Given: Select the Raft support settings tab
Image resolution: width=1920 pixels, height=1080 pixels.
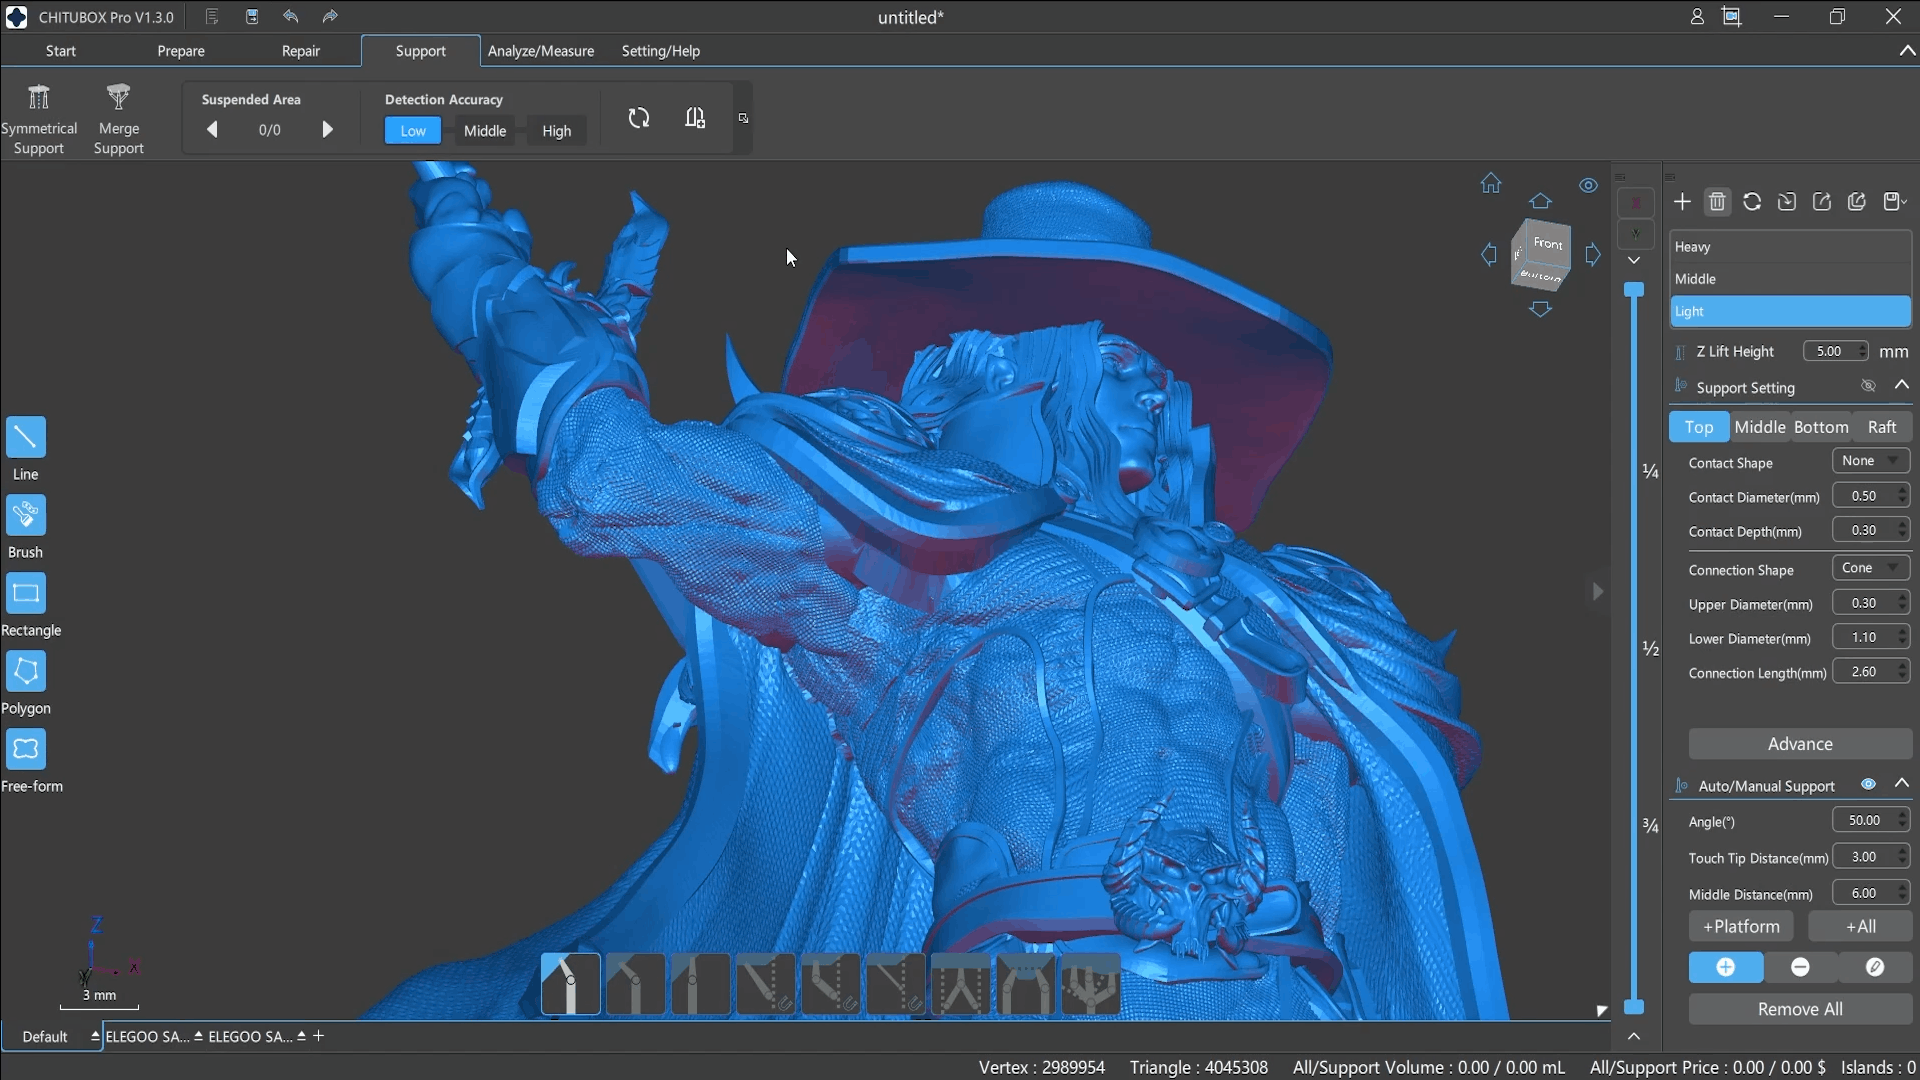Looking at the screenshot, I should (x=1882, y=427).
